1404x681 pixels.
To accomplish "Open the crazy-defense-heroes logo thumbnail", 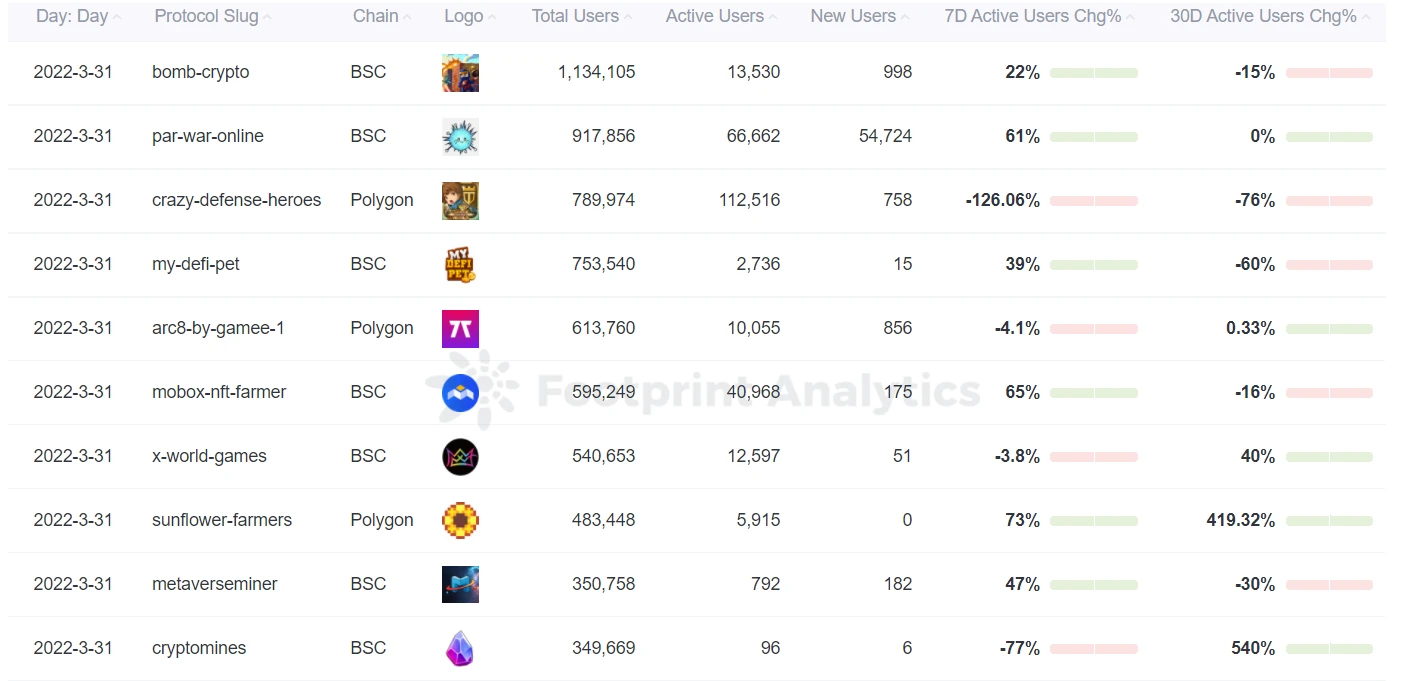I will [x=460, y=201].
